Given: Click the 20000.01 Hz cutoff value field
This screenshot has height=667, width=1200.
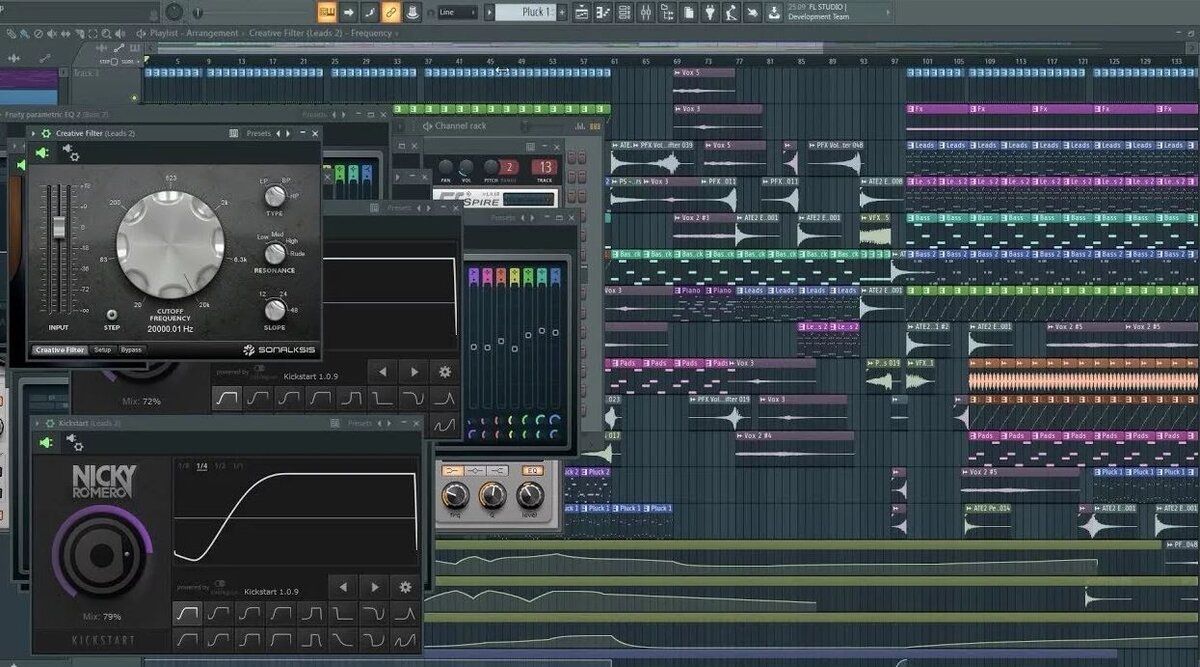Looking at the screenshot, I should [171, 329].
